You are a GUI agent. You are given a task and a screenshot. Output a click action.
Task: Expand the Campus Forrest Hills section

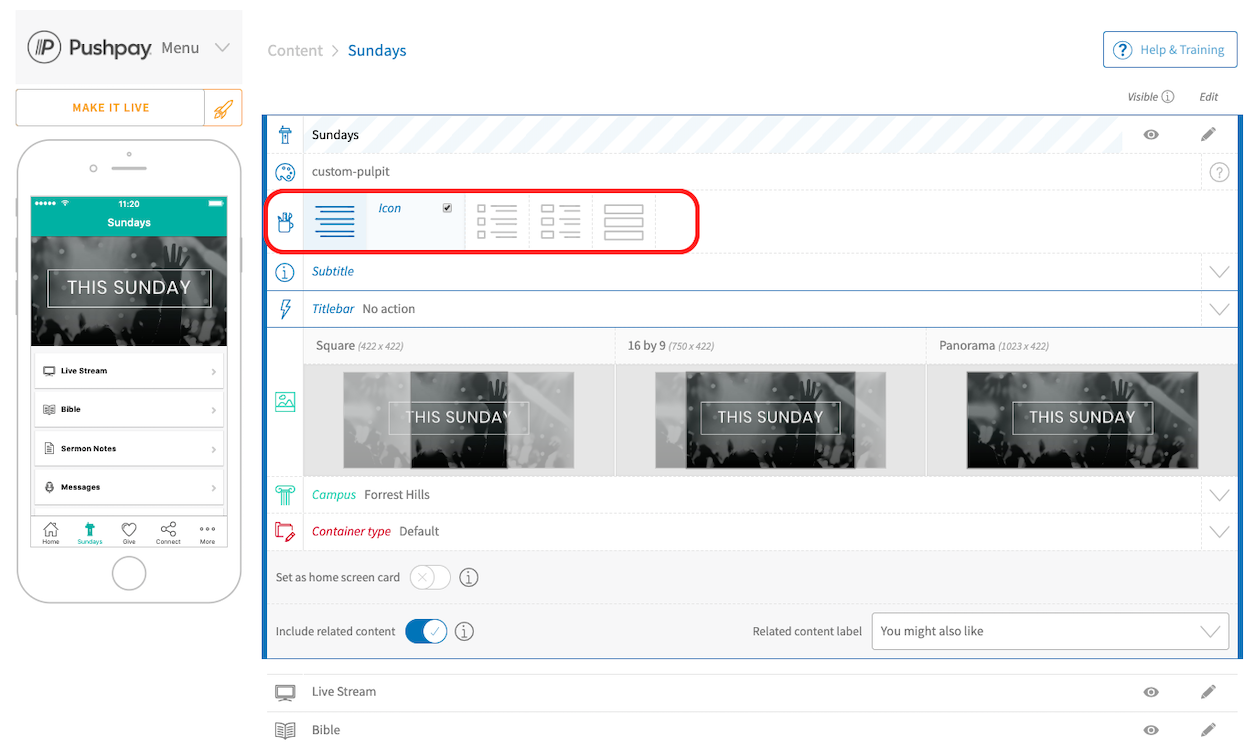click(1219, 494)
